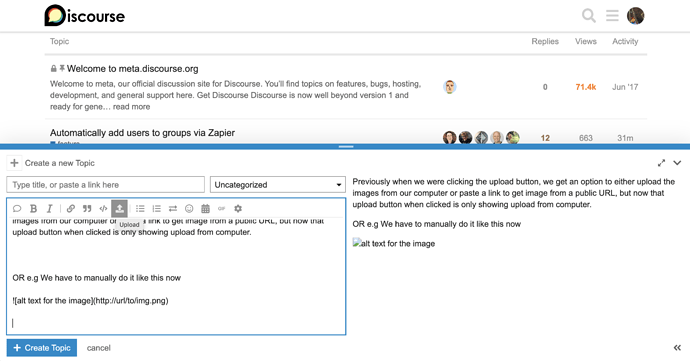Viewport: 690px width, 361px height.
Task: Click the Create Topic button
Action: pos(42,348)
